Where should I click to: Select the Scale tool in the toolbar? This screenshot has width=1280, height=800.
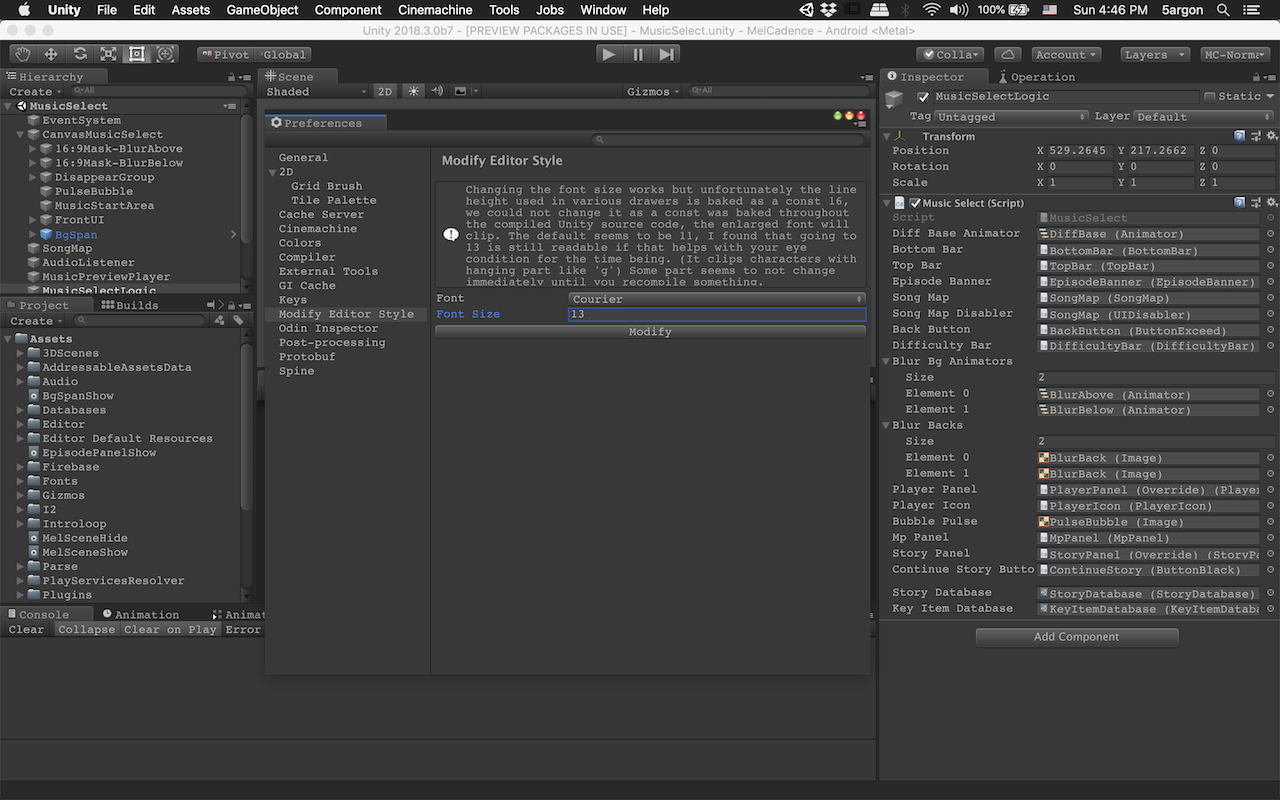(108, 54)
